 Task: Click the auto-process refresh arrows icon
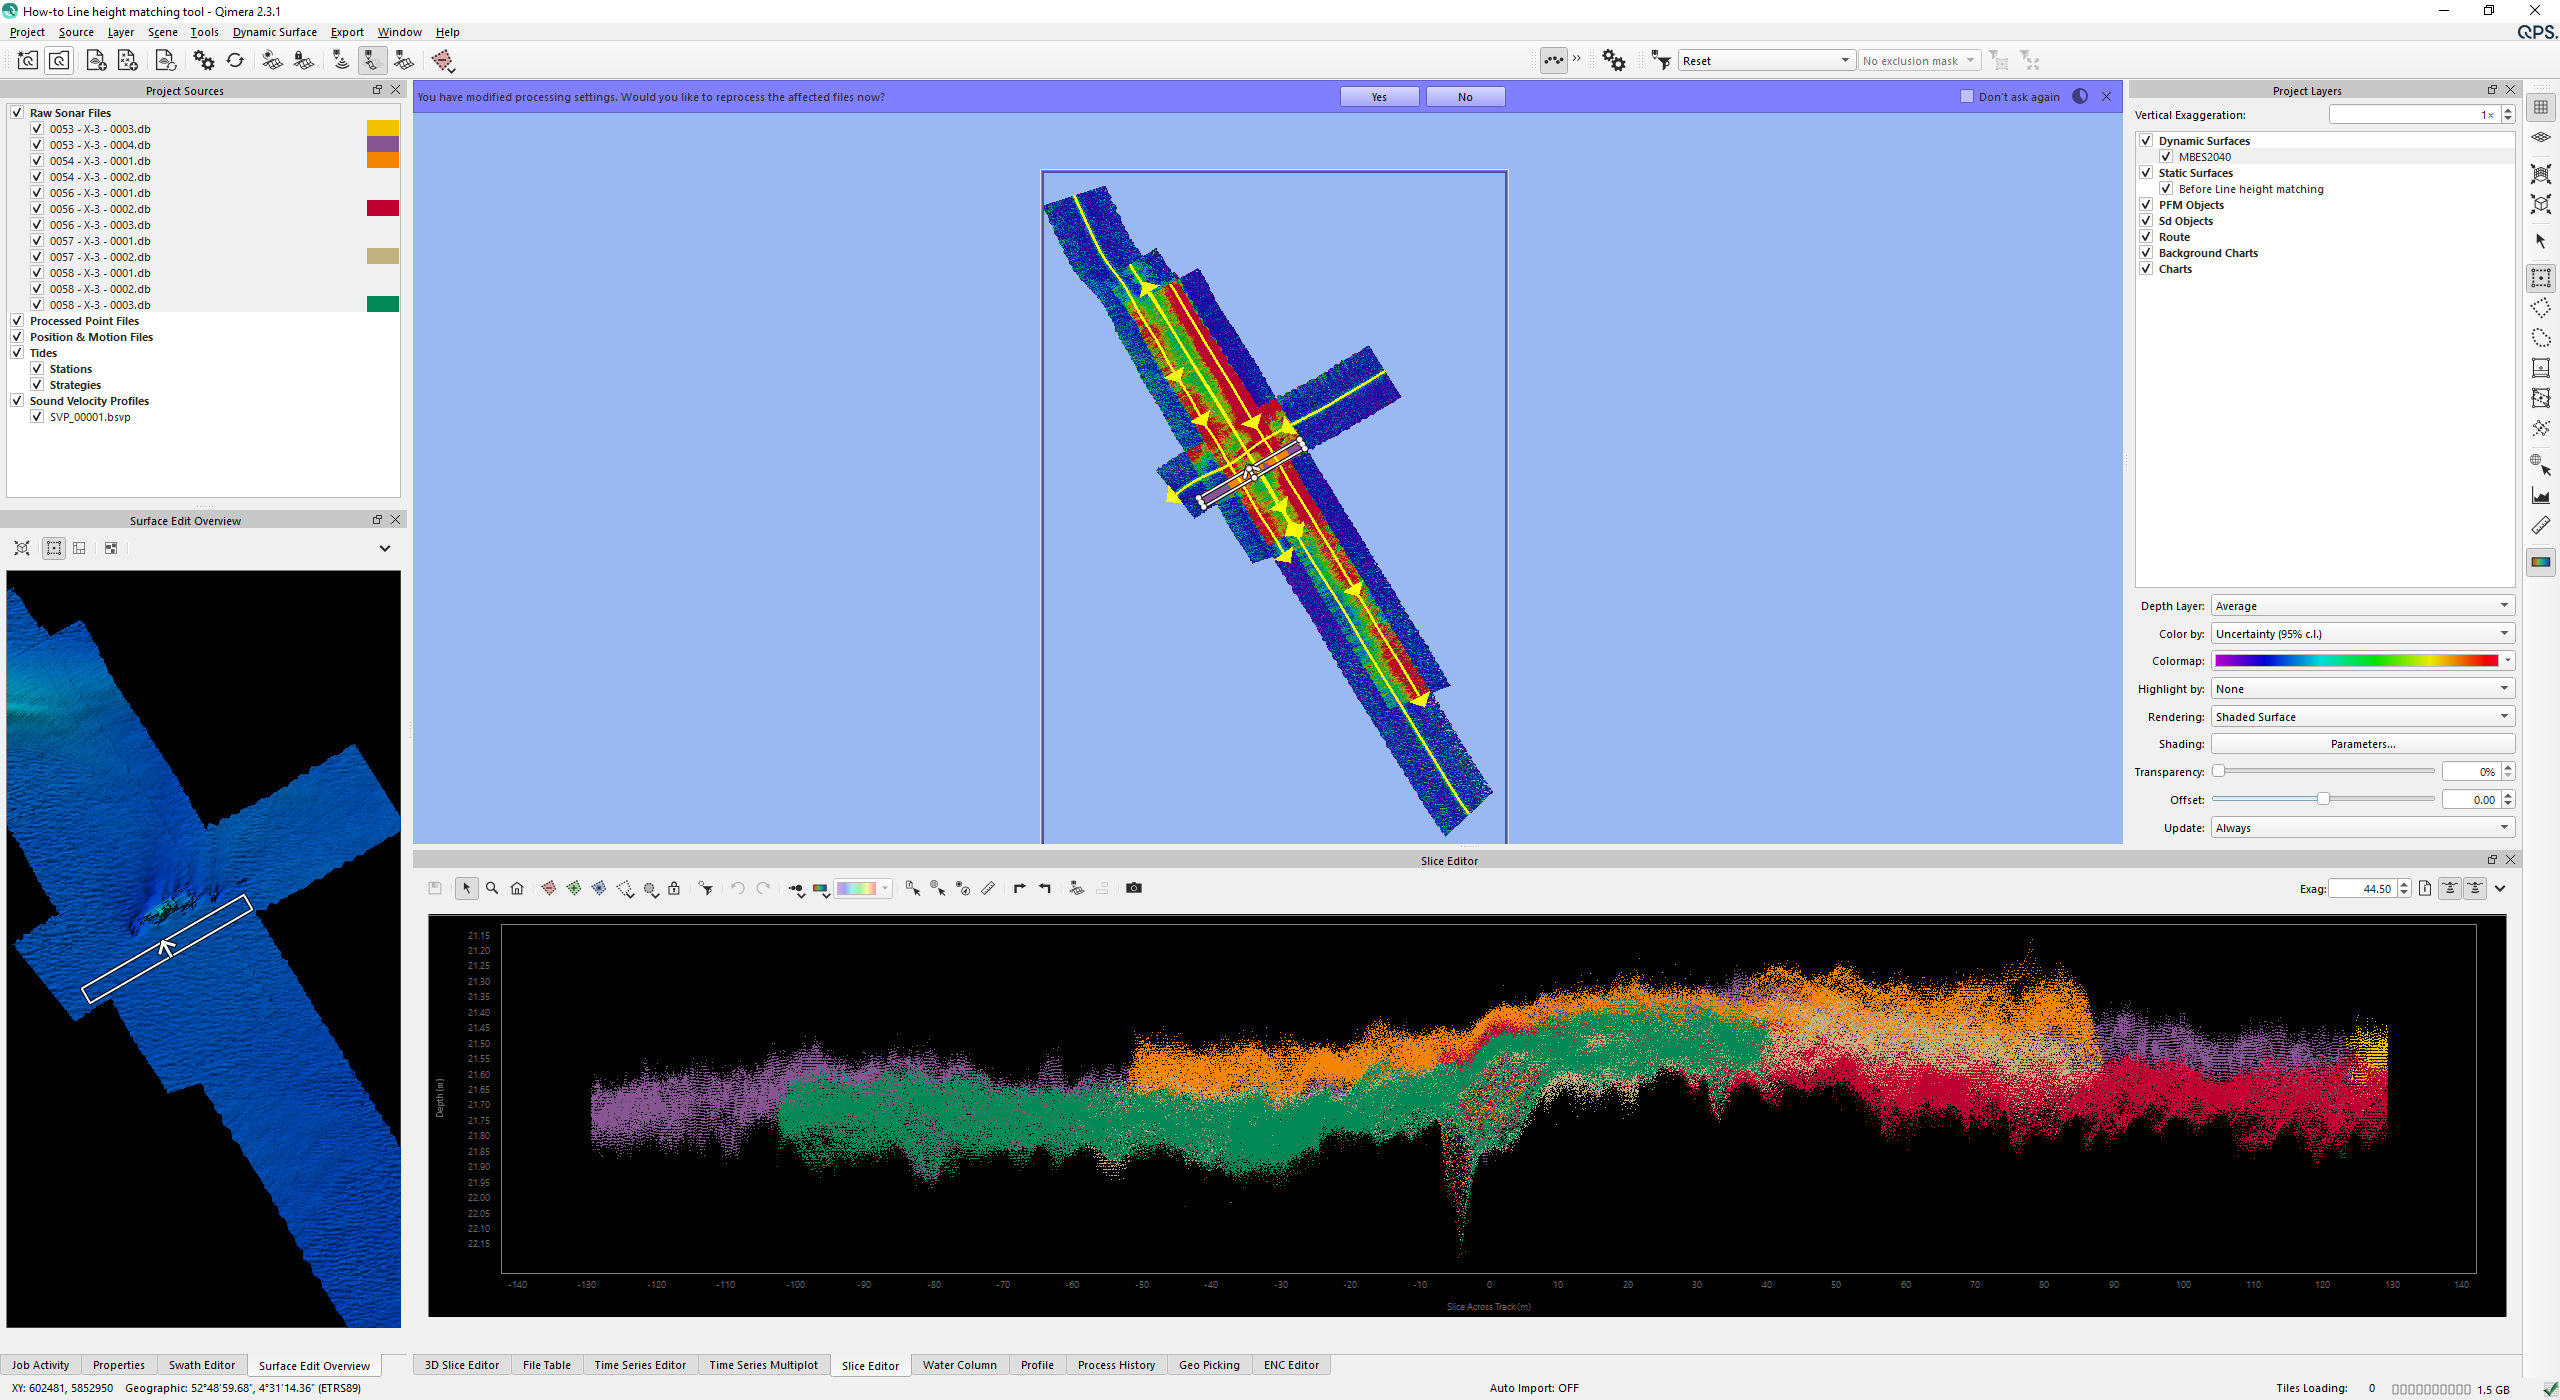pos(235,60)
